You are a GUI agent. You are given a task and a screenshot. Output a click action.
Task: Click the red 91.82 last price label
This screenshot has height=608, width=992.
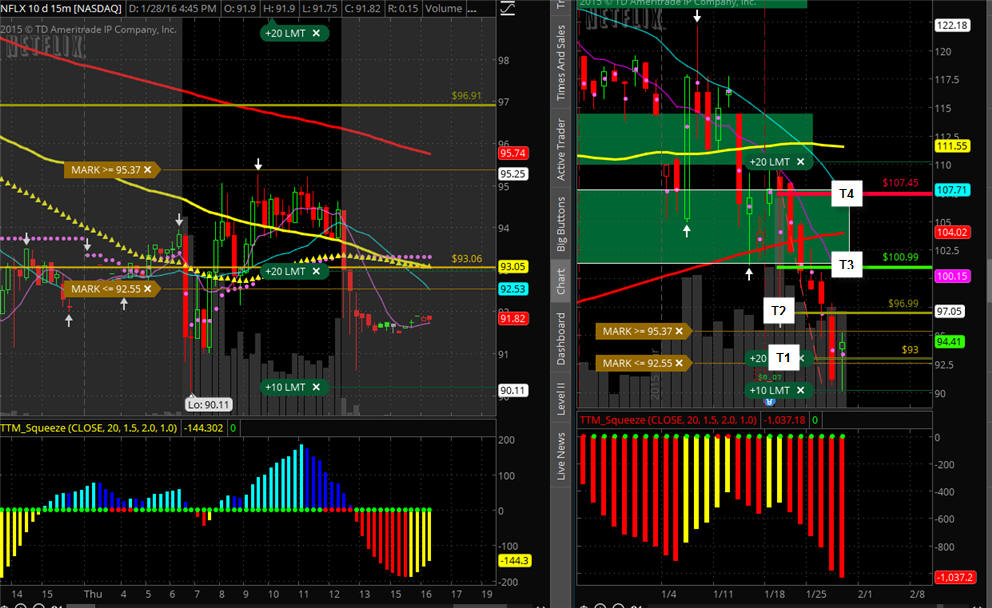513,319
